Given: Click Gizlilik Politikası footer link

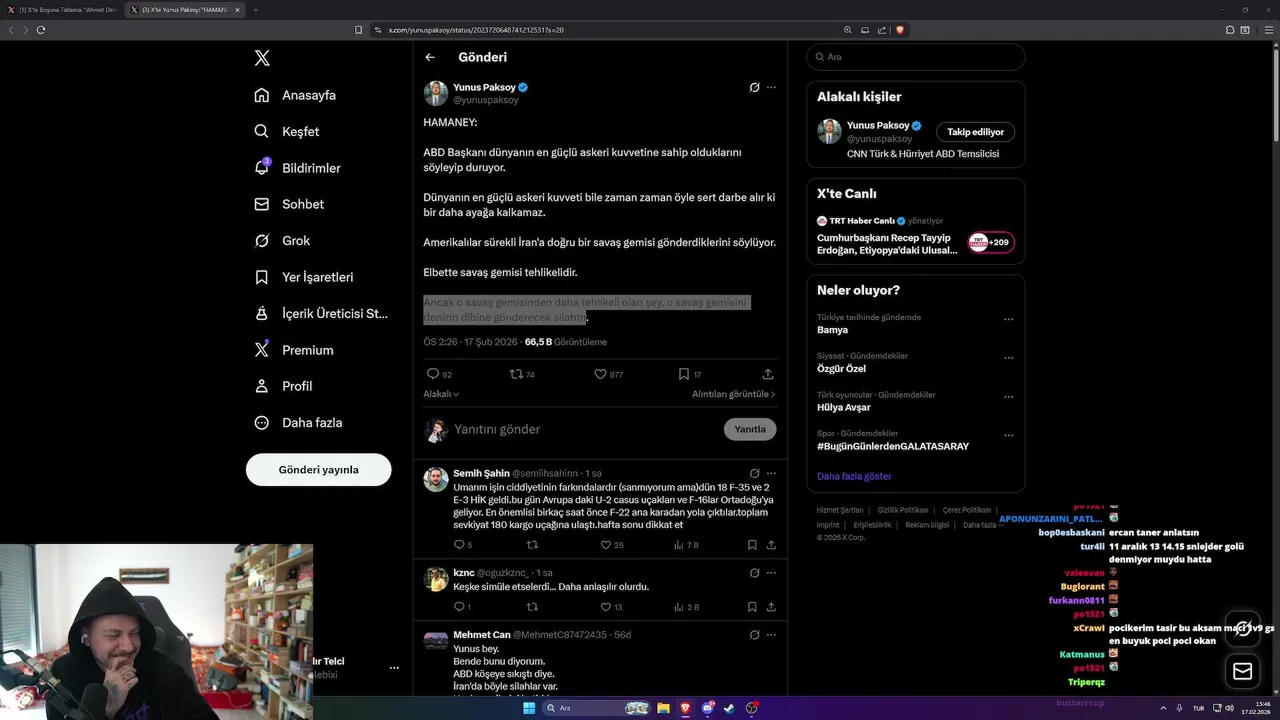Looking at the screenshot, I should [x=903, y=510].
